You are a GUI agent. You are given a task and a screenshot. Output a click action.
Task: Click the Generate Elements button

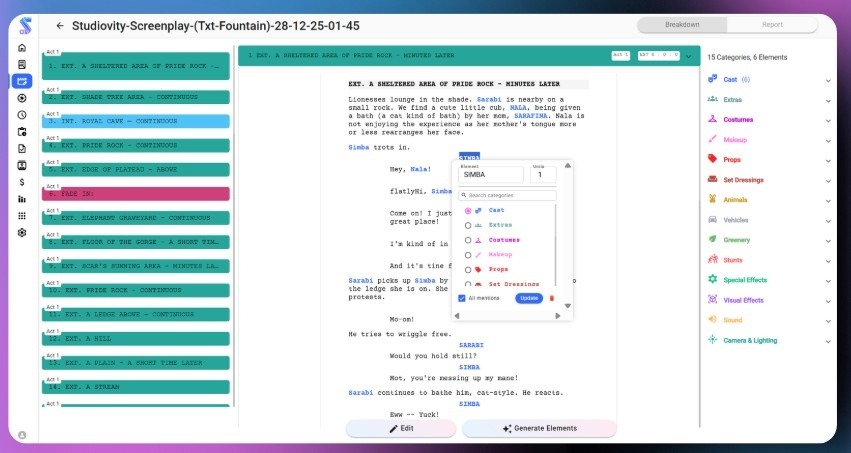[539, 429]
